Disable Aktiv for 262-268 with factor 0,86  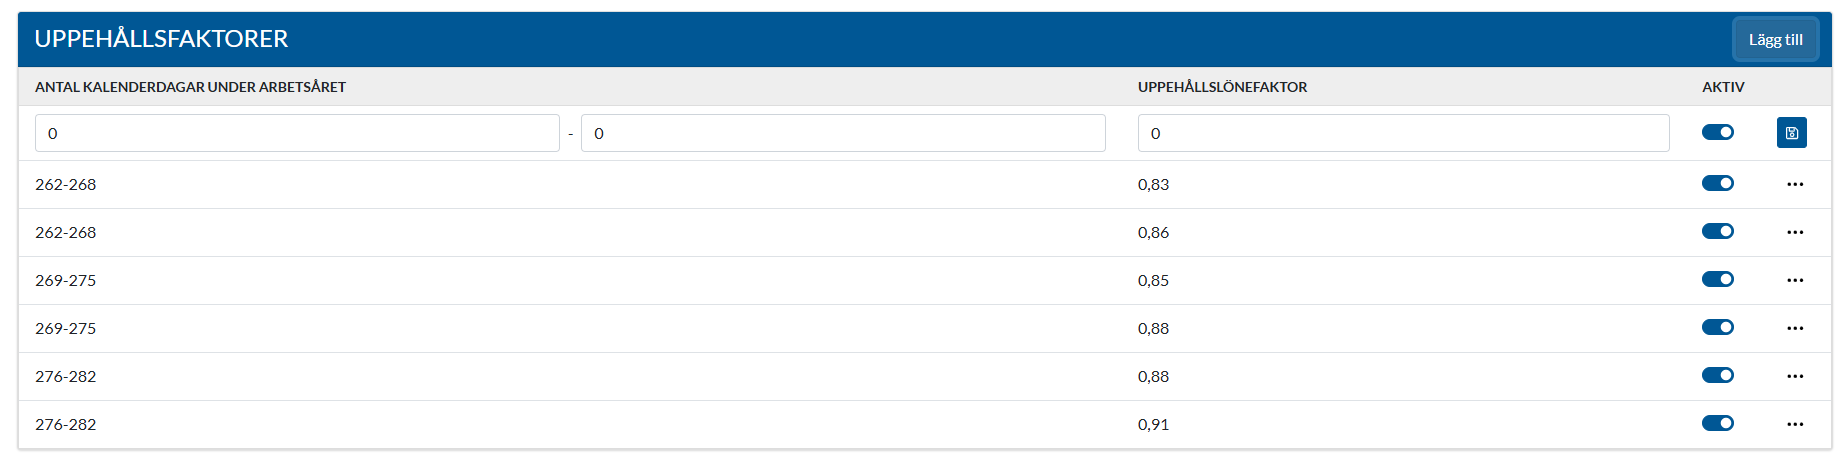click(1717, 231)
